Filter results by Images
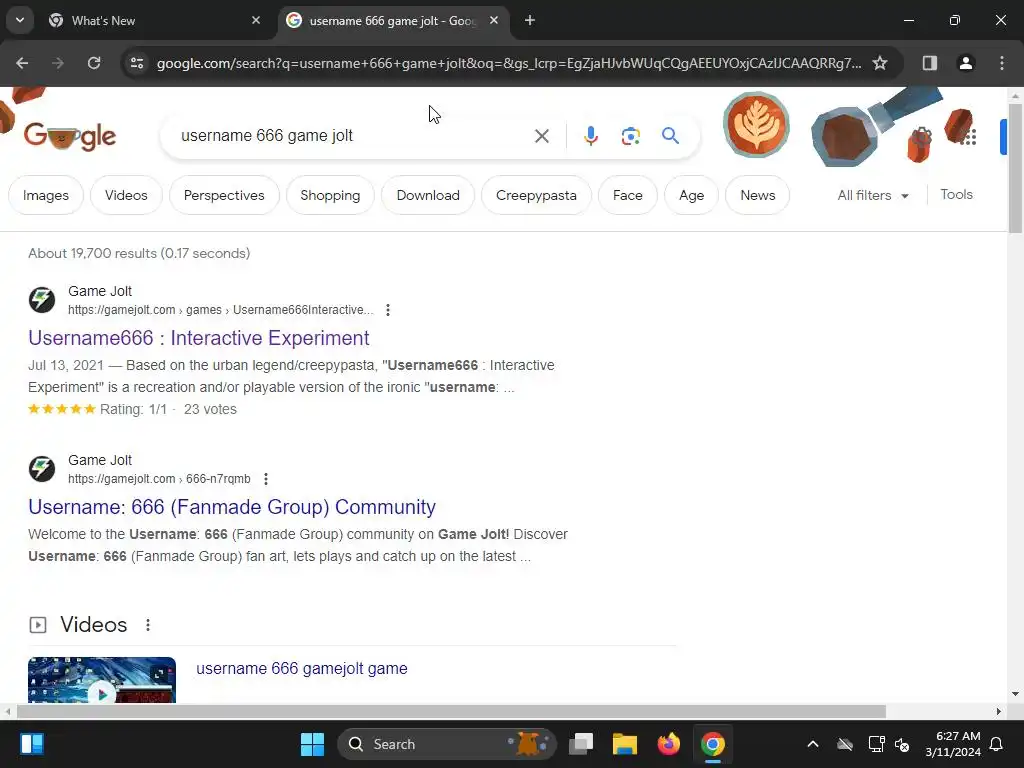This screenshot has height=768, width=1024. click(46, 195)
